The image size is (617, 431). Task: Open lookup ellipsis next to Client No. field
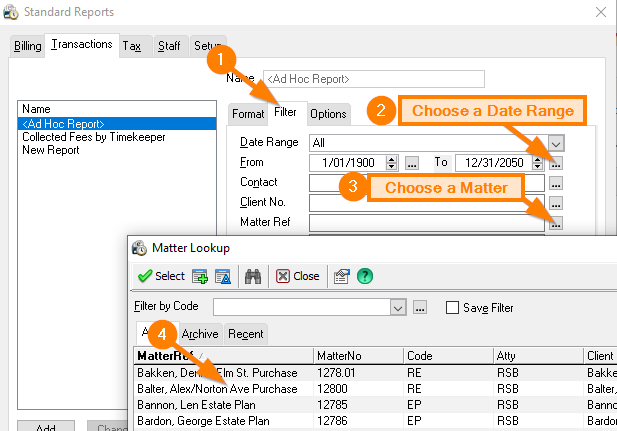(x=556, y=203)
